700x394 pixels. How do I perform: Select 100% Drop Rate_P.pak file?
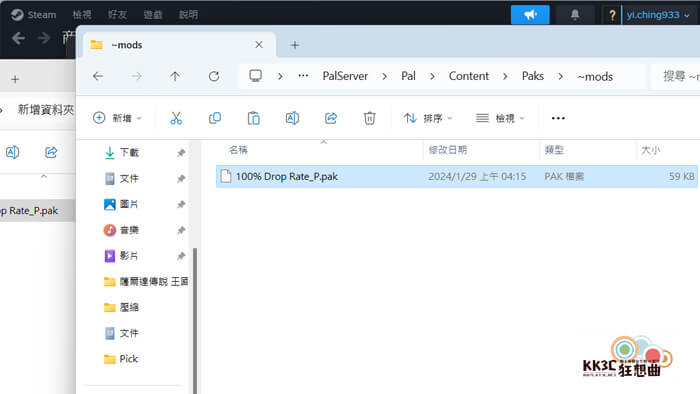(456, 176)
